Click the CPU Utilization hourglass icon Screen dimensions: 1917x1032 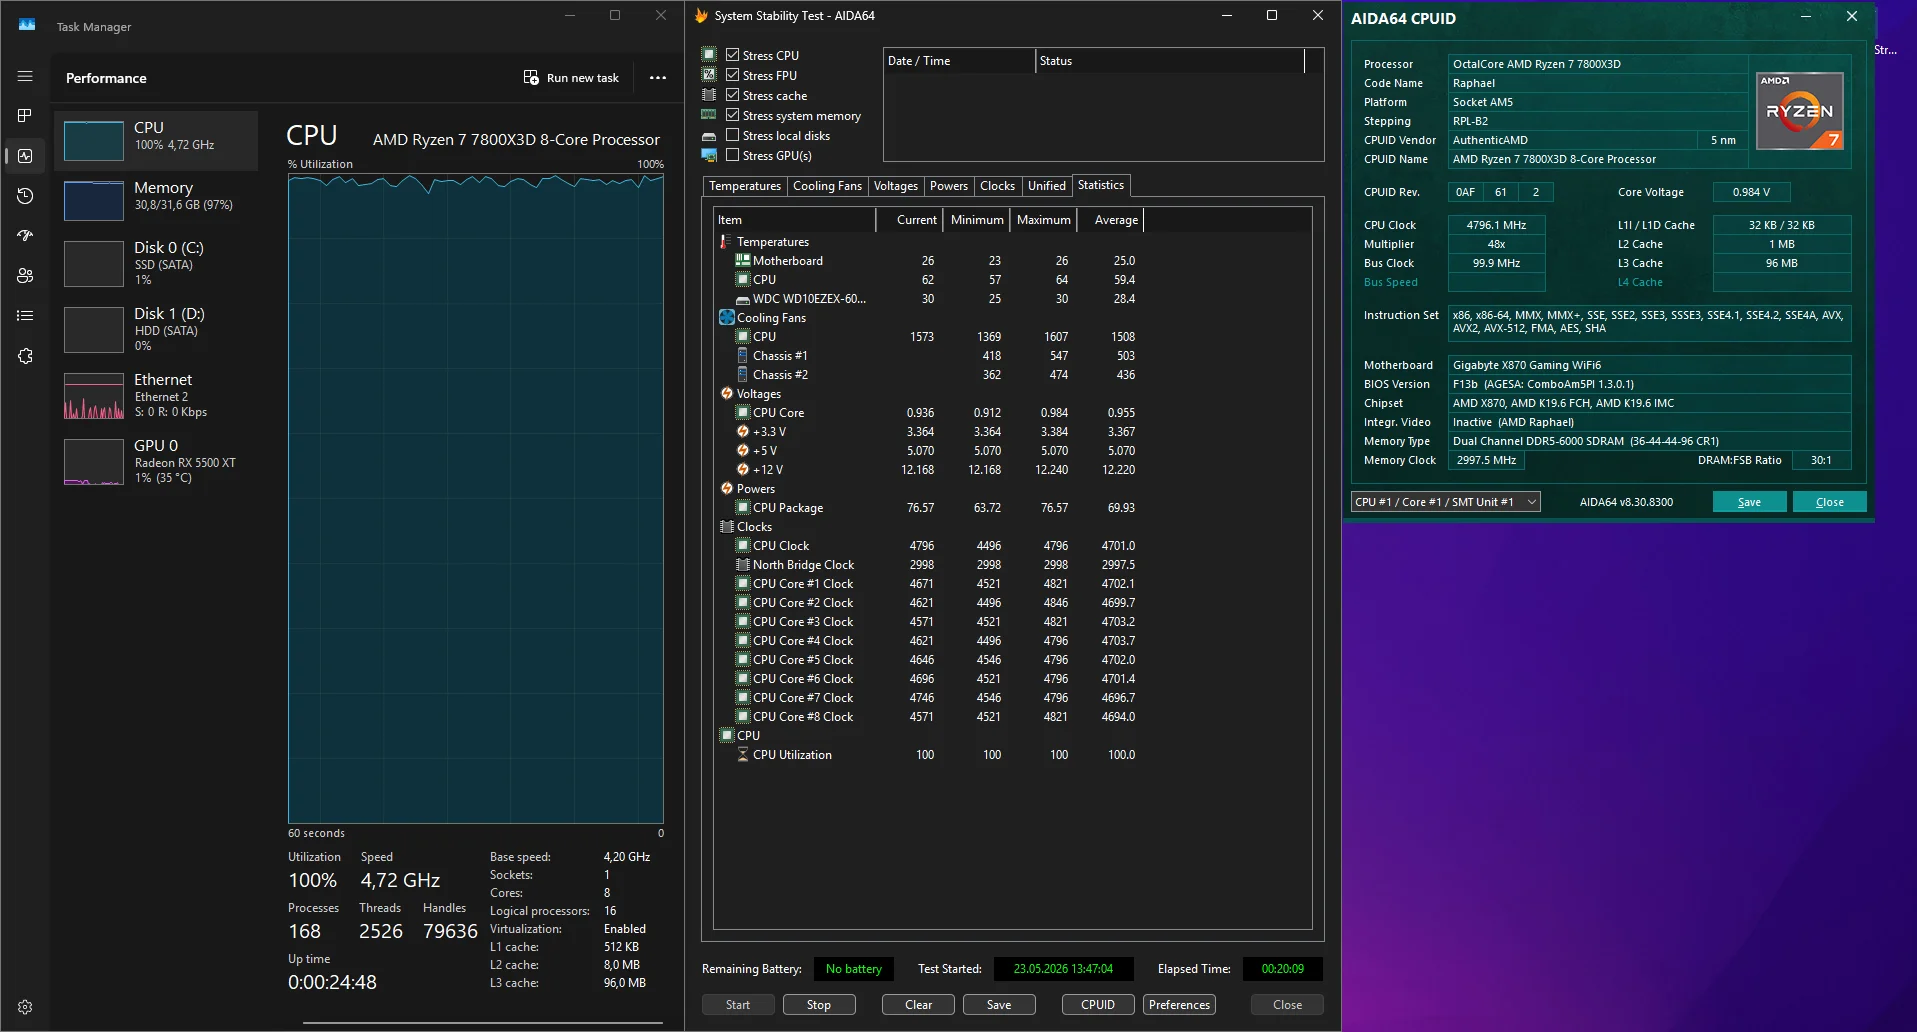[743, 754]
